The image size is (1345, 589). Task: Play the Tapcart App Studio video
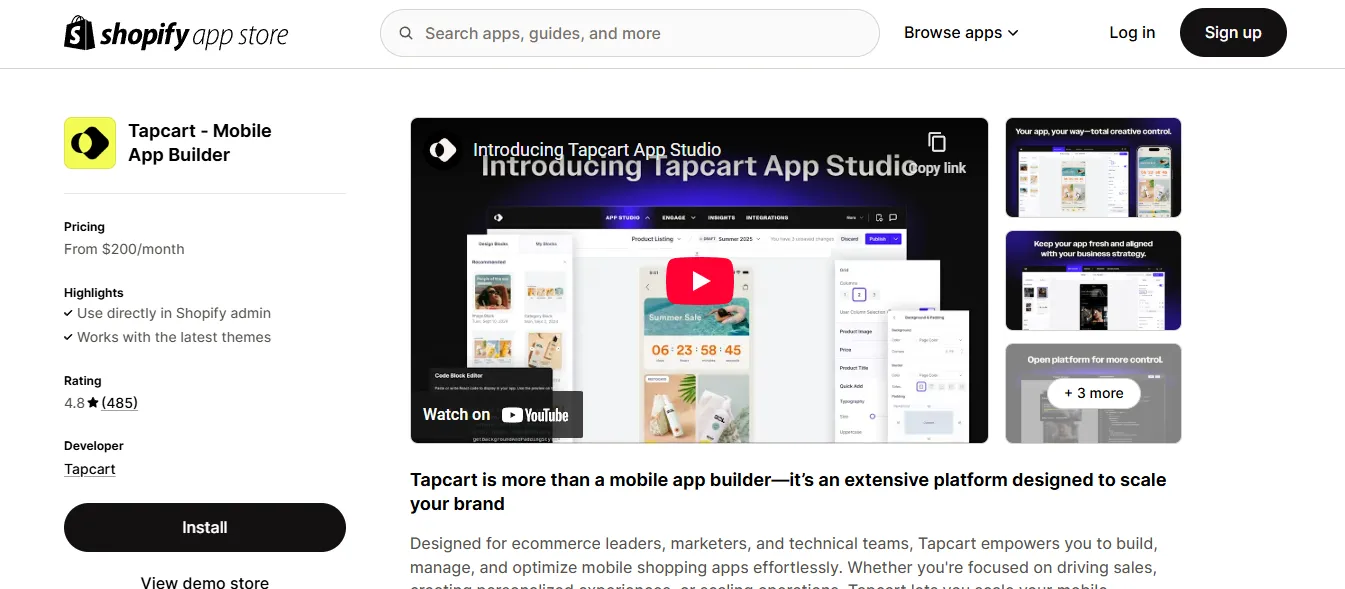tap(700, 281)
